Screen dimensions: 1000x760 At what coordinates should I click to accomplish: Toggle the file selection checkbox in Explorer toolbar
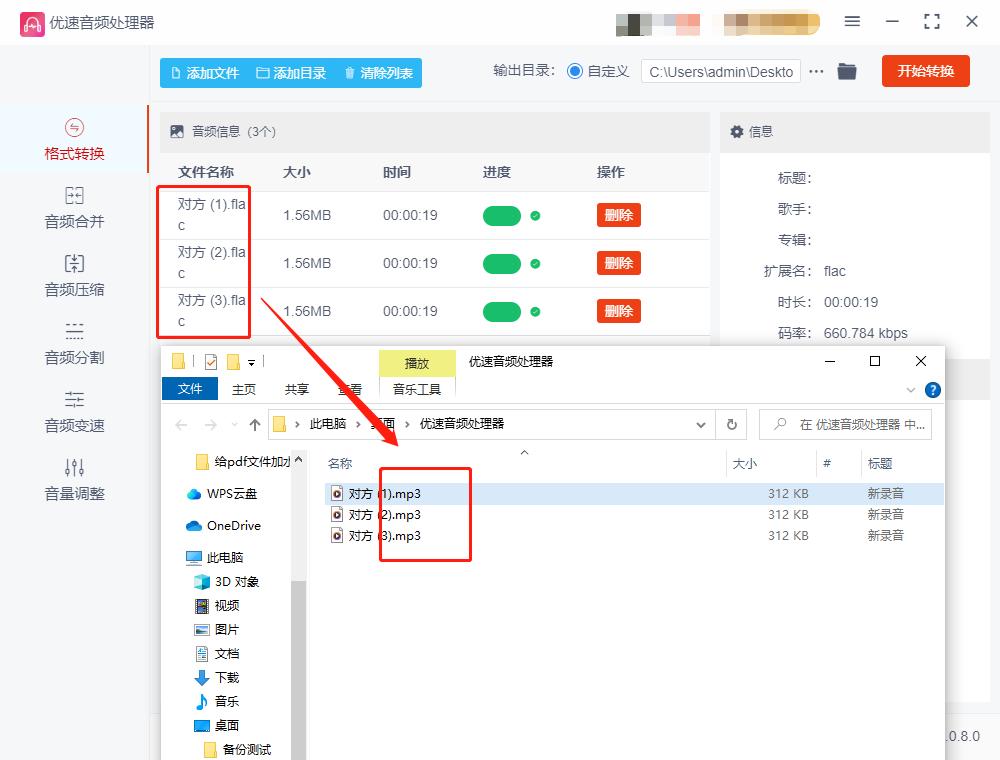pos(209,361)
